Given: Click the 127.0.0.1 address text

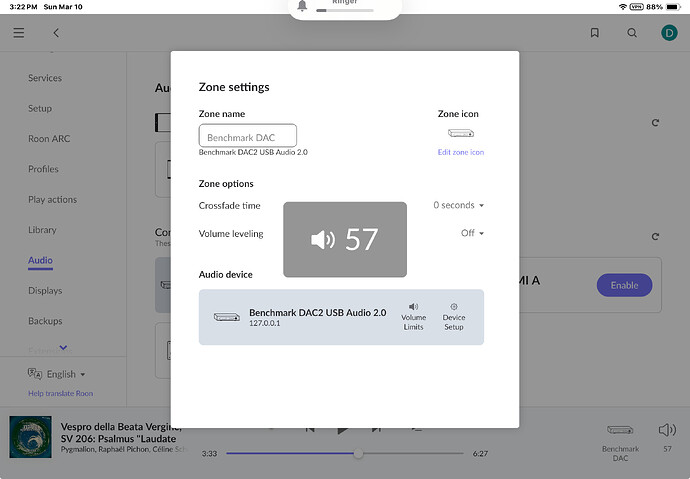Looking at the screenshot, I should [264, 323].
